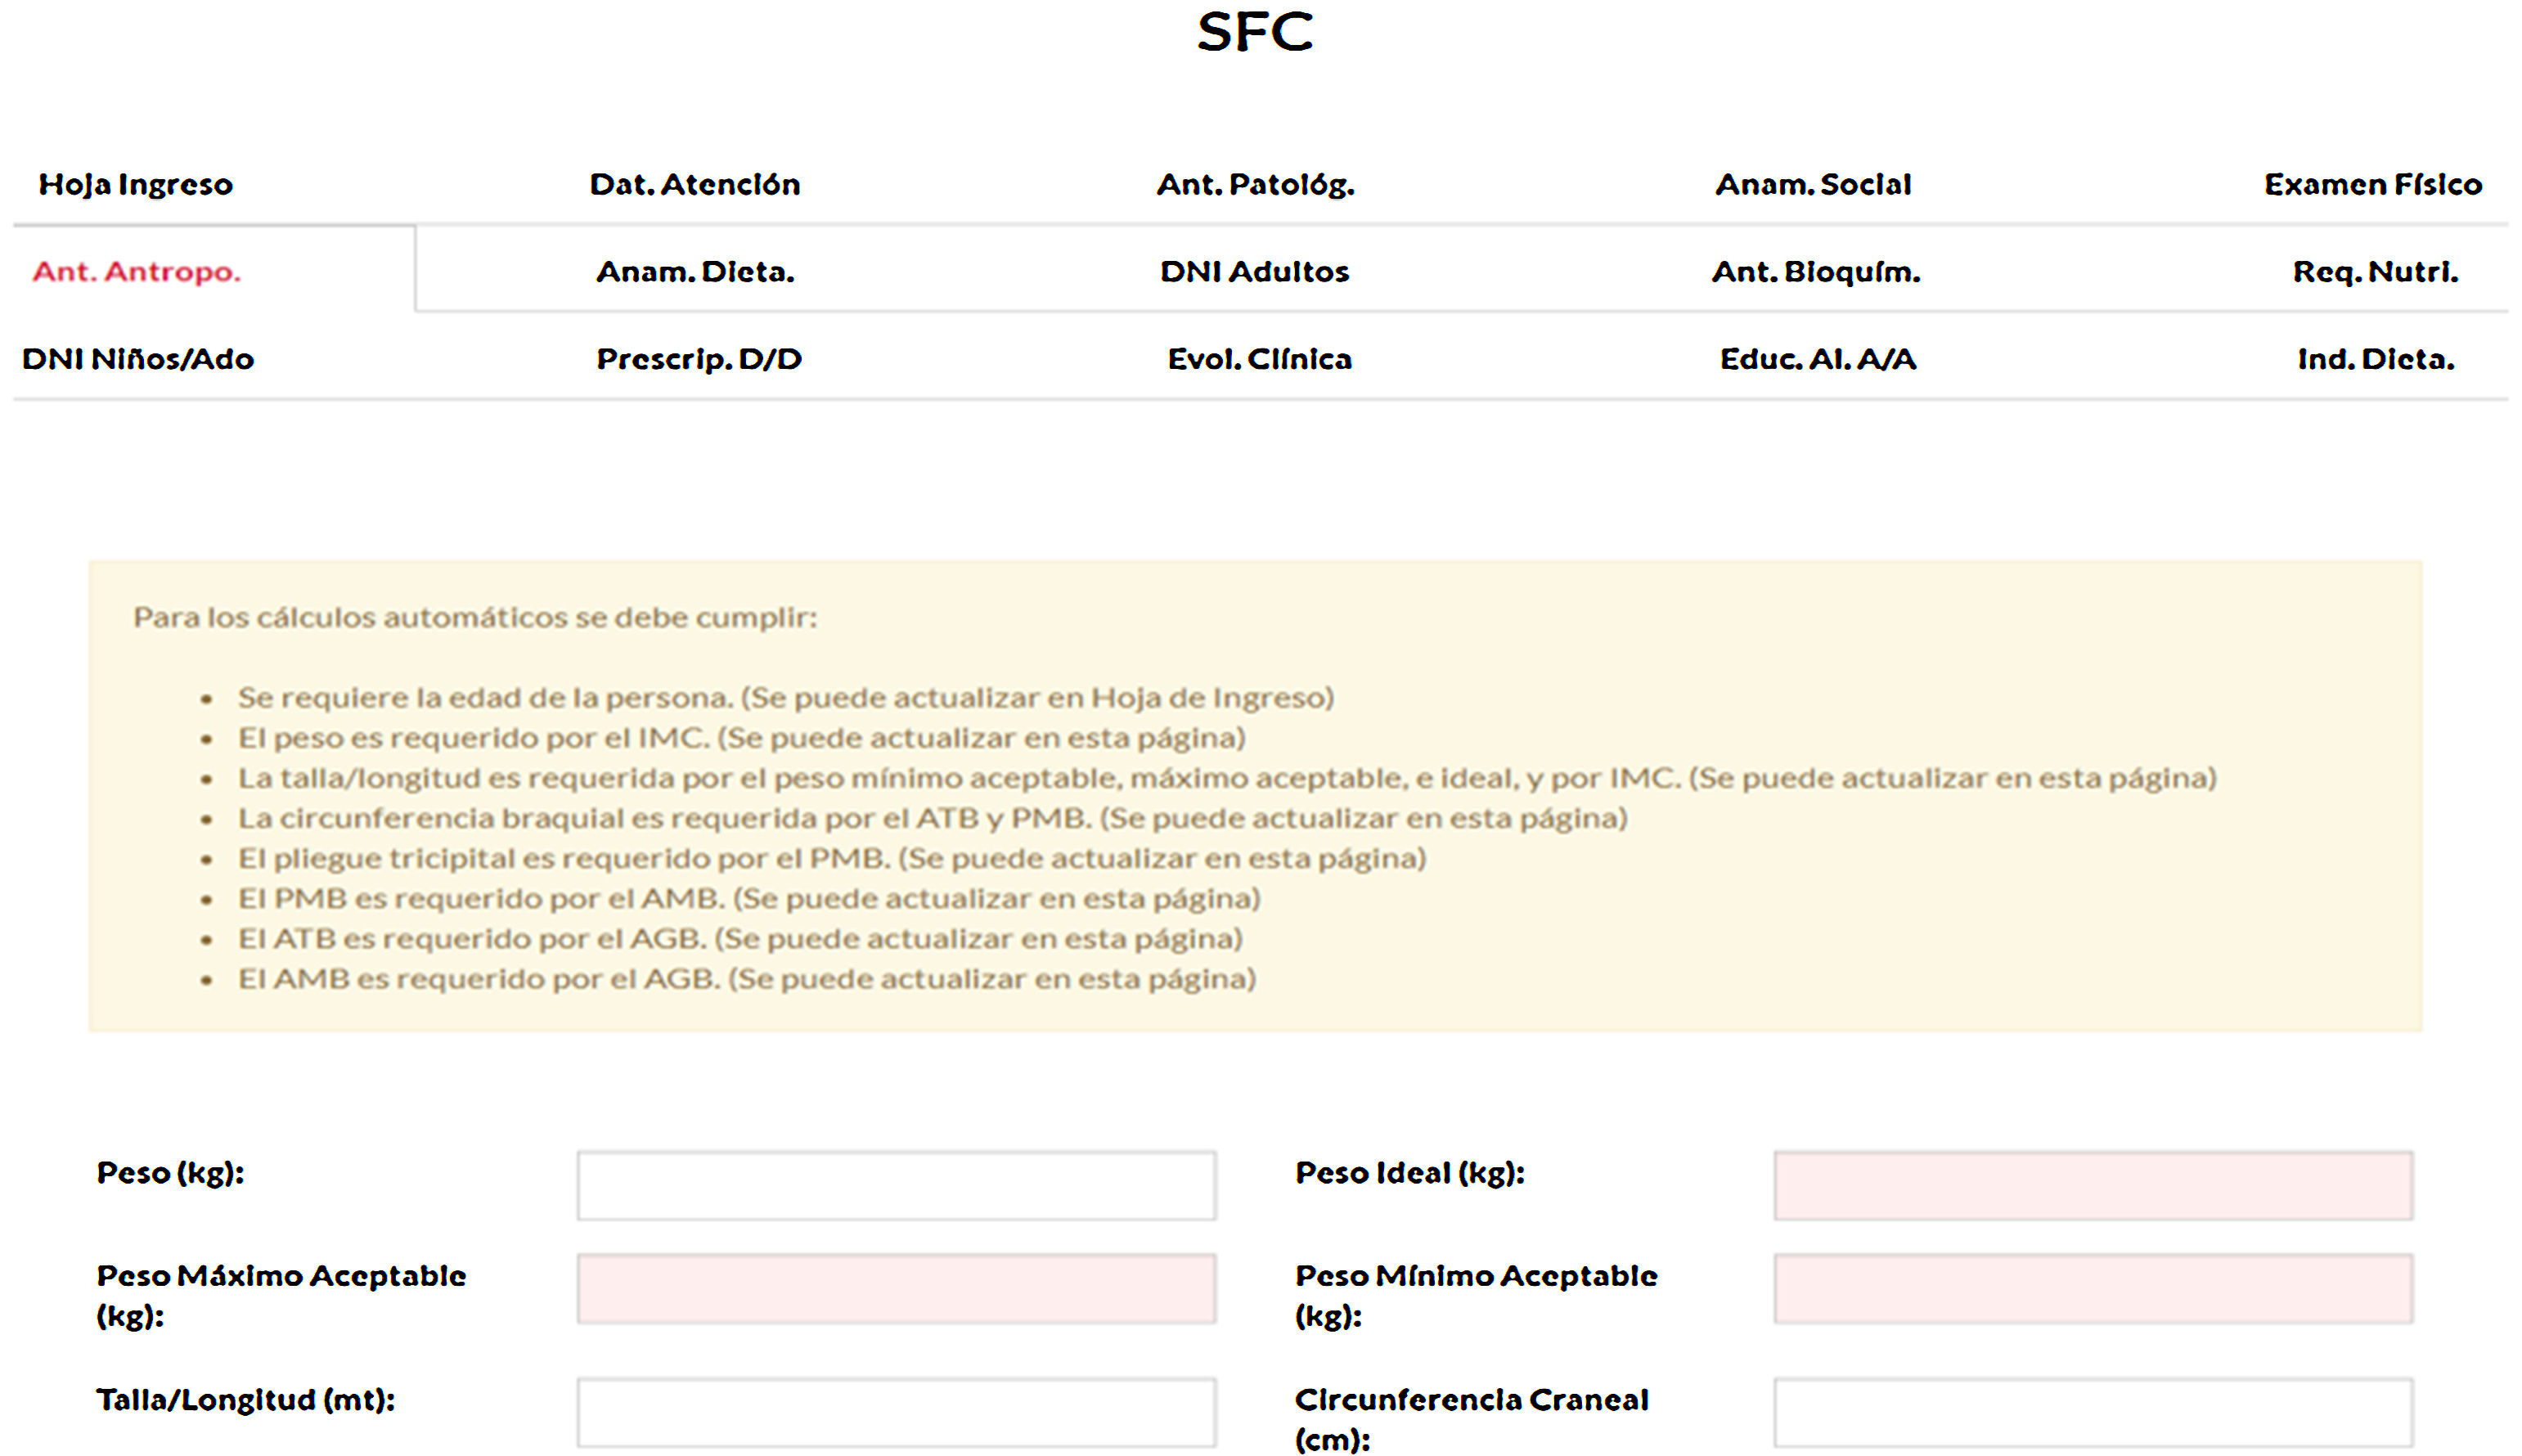The width and height of the screenshot is (2522, 1456).
Task: Switch to the Dat. Atención tab
Action: tap(695, 185)
